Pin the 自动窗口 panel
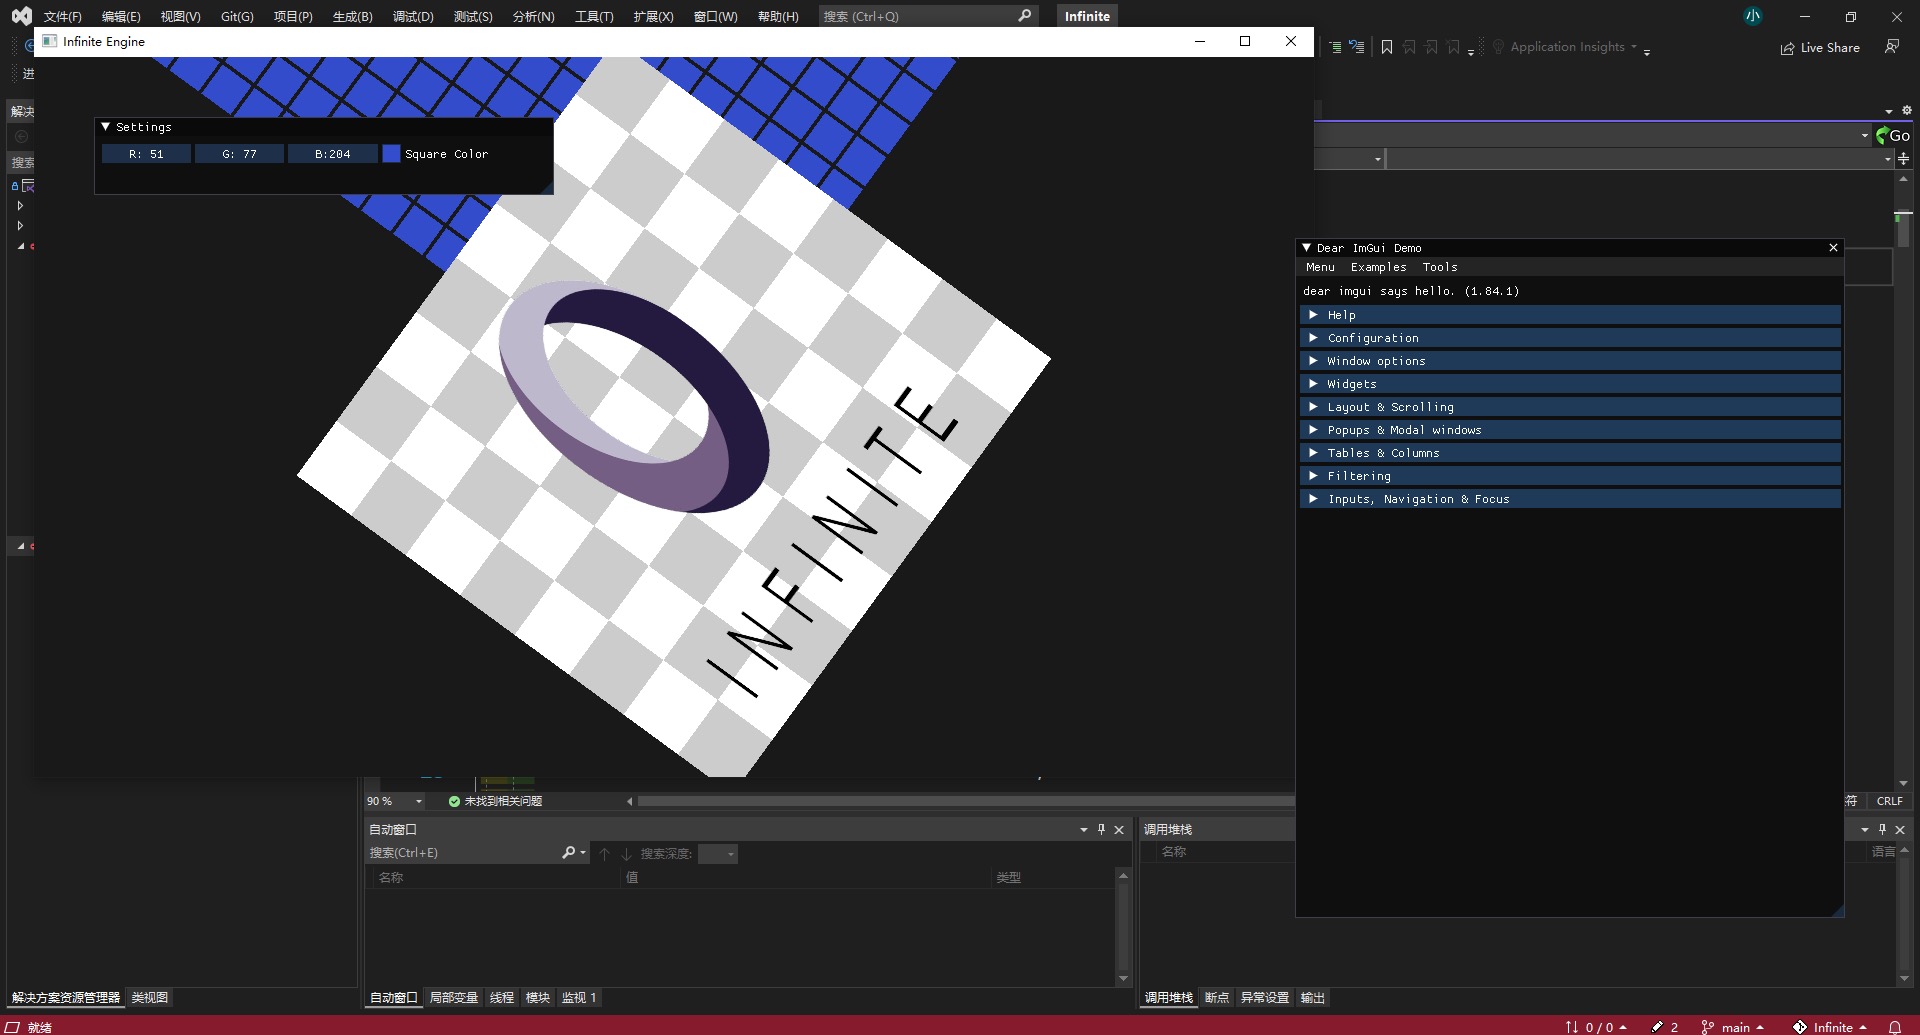1920x1035 pixels. pos(1102,829)
